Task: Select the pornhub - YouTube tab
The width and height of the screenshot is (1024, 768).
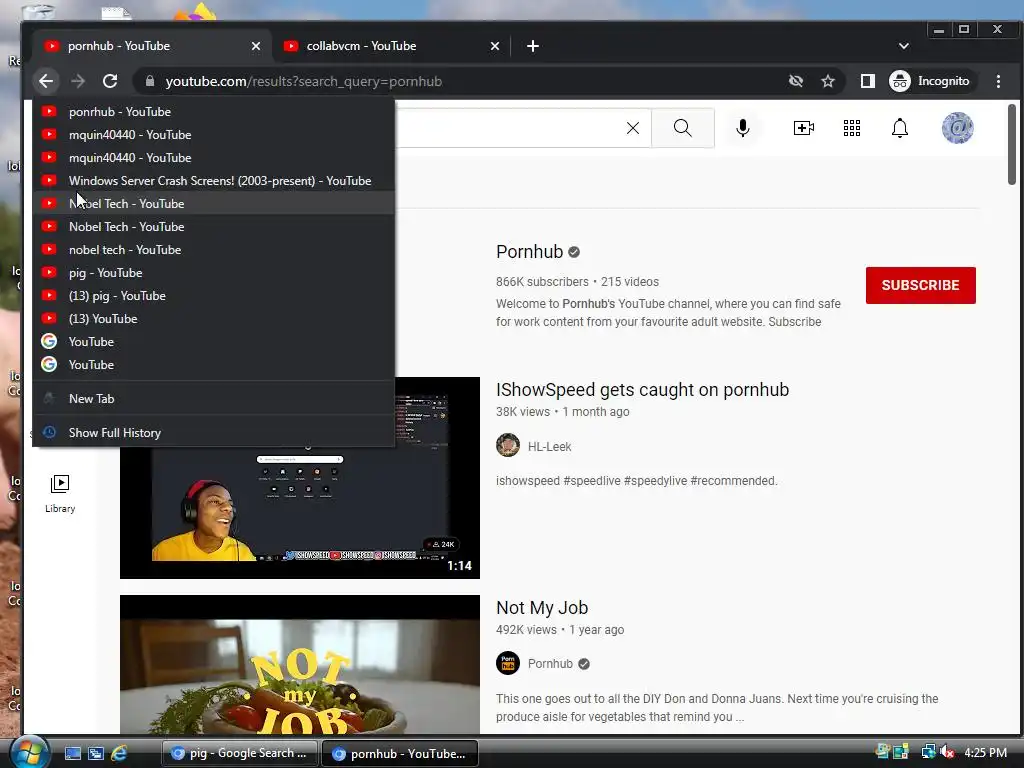Action: [152, 46]
